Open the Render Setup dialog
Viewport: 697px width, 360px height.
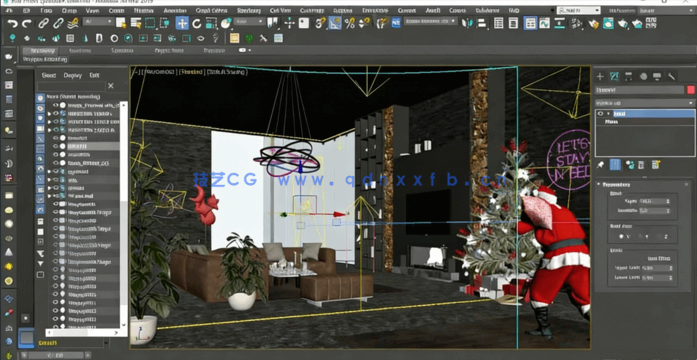594,23
